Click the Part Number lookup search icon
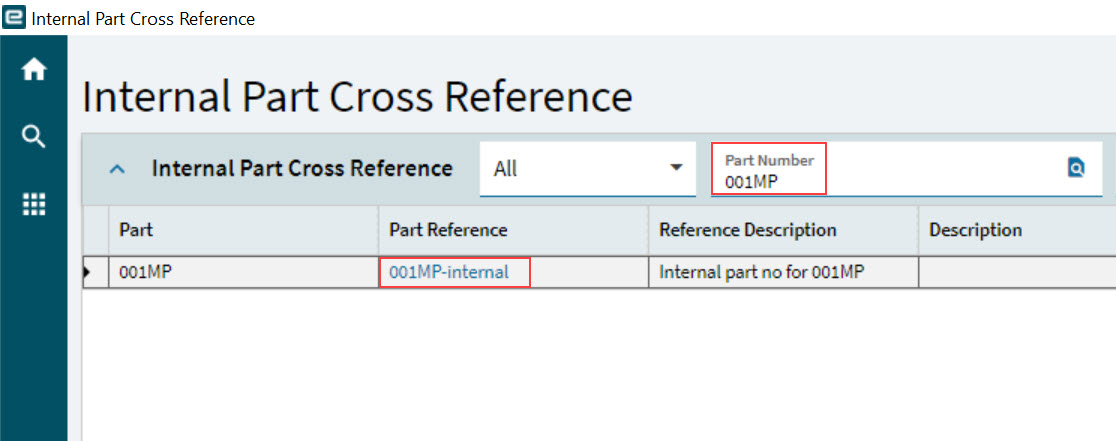Viewport: 1116px width, 441px height. pos(1076,168)
